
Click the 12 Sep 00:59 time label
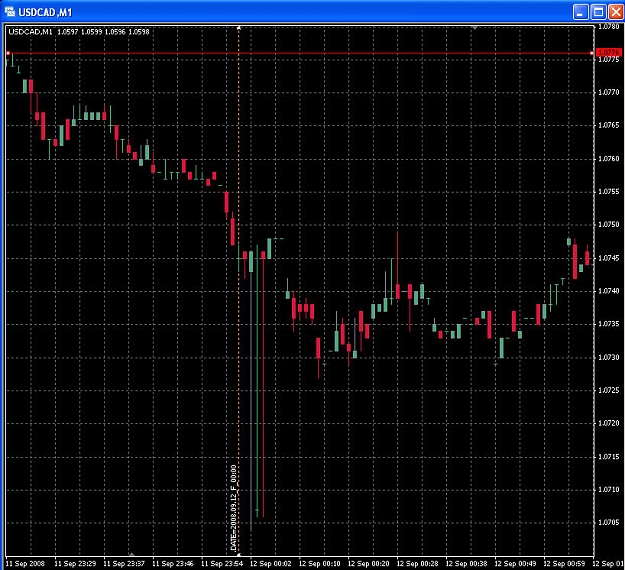[x=564, y=564]
